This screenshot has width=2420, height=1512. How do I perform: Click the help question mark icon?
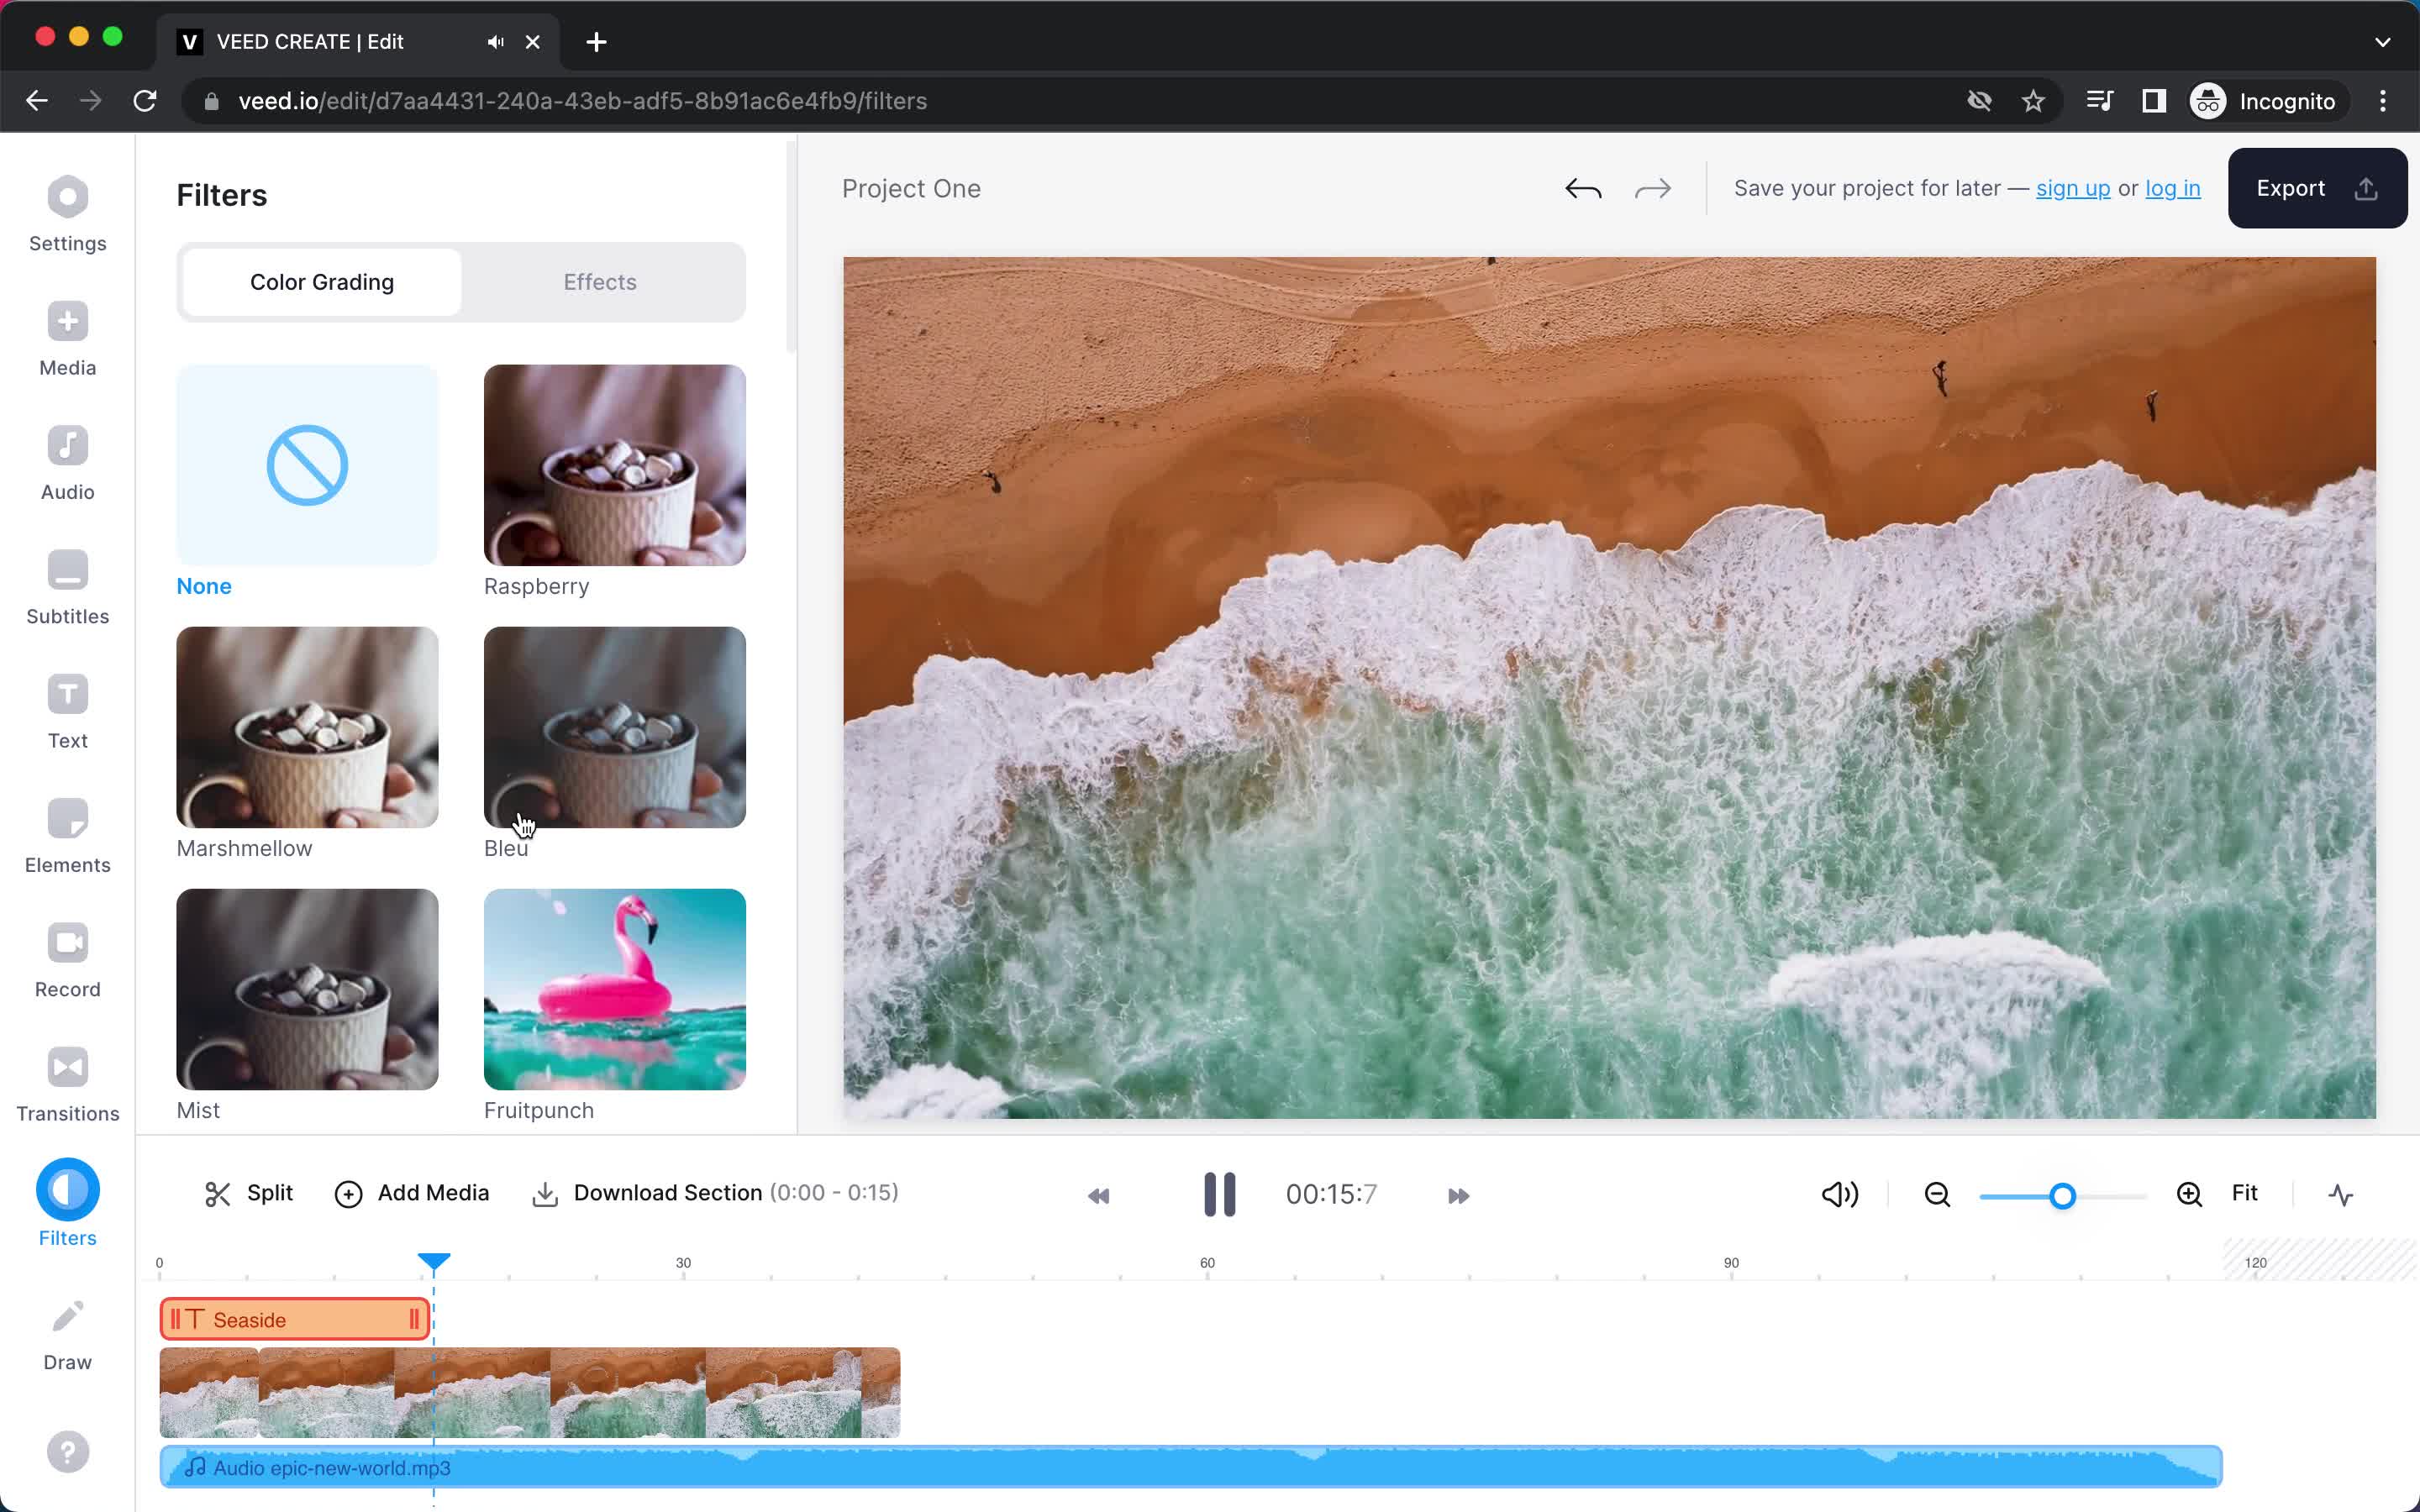[x=68, y=1451]
